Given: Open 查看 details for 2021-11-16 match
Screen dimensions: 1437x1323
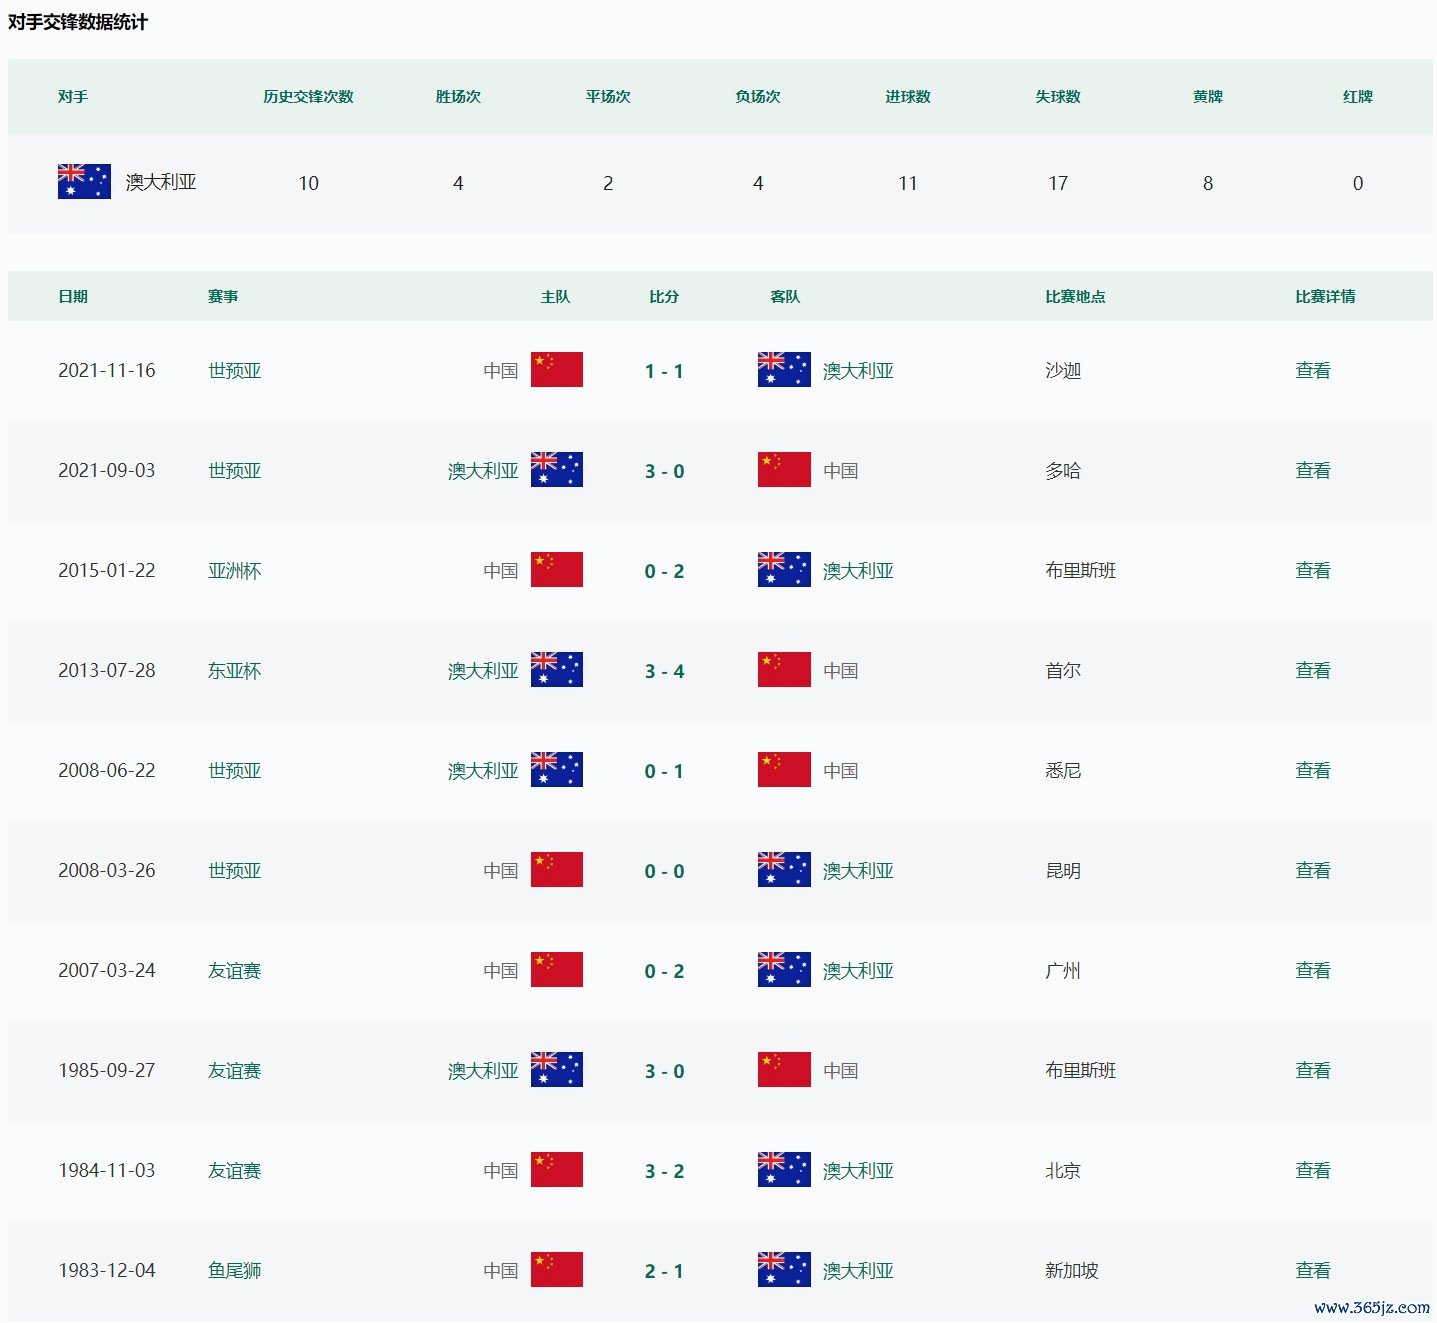Looking at the screenshot, I should coord(1313,371).
